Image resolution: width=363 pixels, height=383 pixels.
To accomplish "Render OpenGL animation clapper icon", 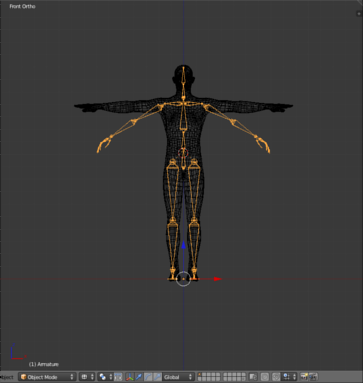I will tap(313, 377).
